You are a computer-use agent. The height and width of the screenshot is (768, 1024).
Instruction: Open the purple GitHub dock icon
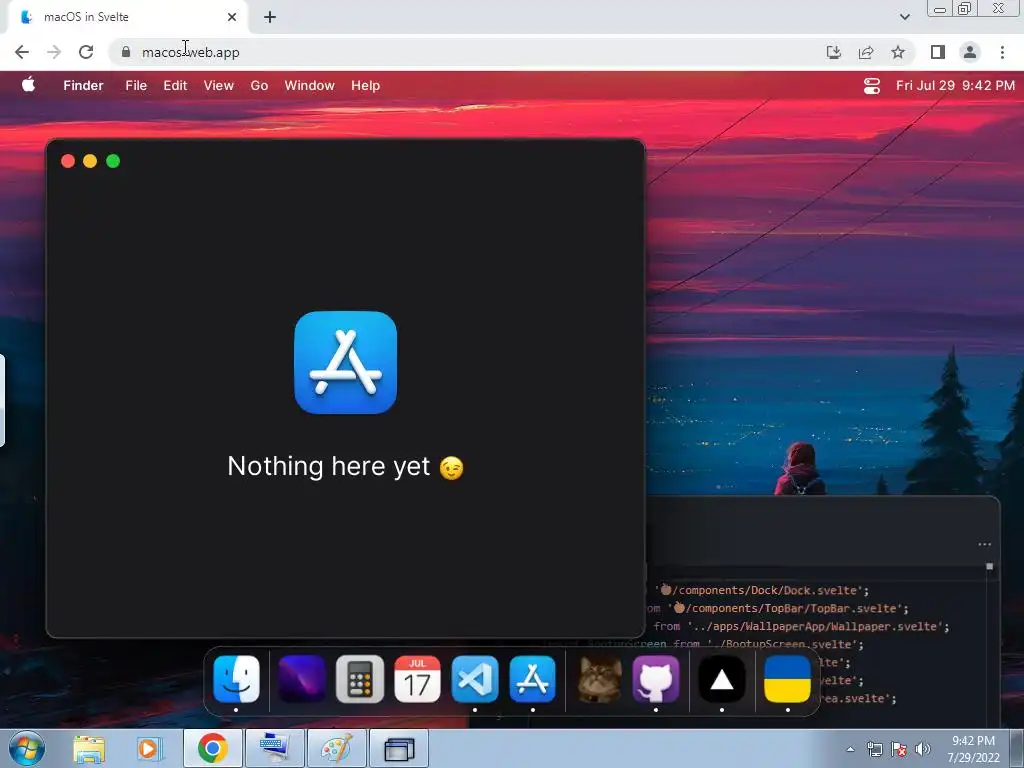point(656,679)
